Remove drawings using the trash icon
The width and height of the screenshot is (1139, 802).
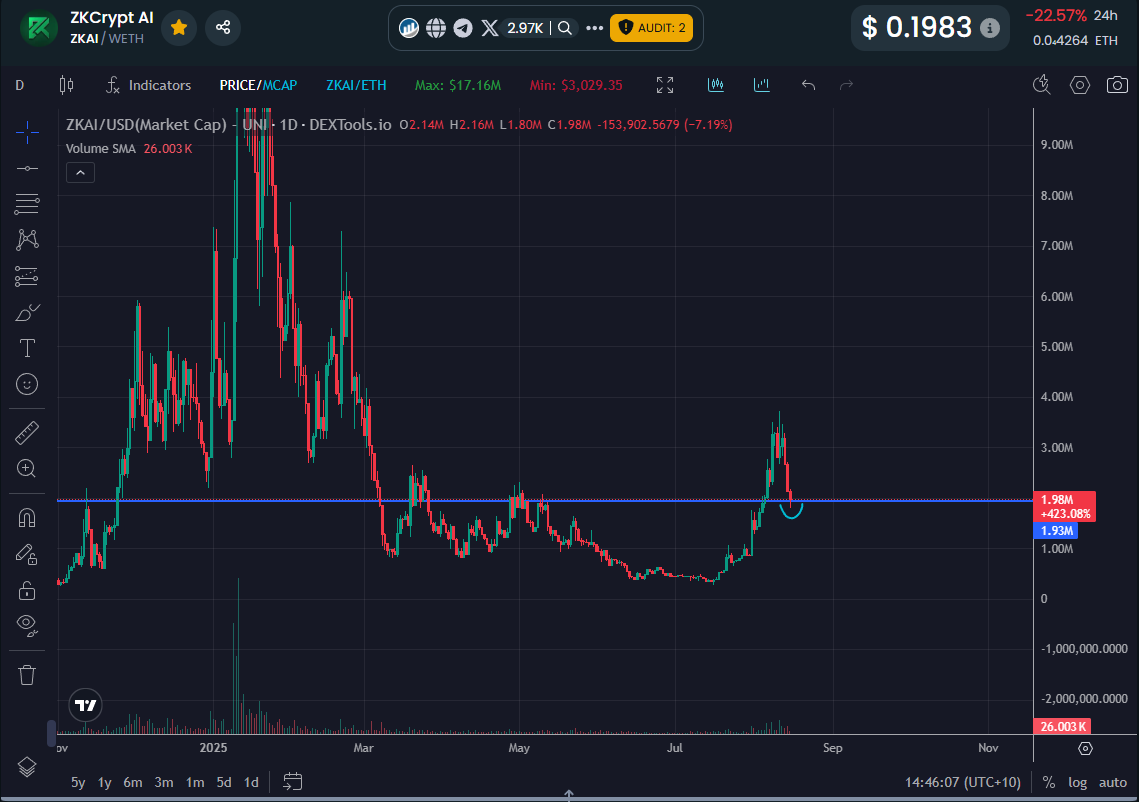[x=26, y=675]
